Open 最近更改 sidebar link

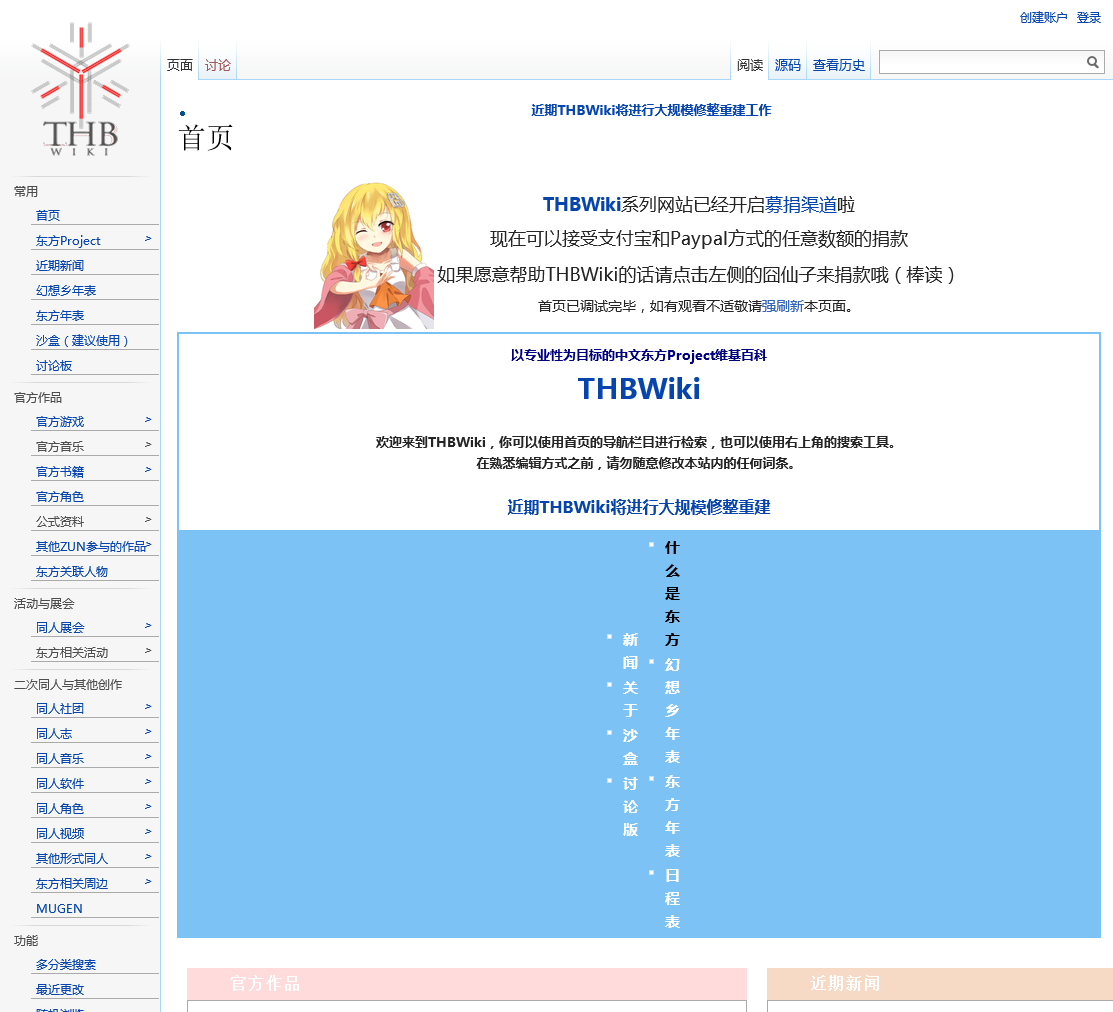tap(60, 989)
